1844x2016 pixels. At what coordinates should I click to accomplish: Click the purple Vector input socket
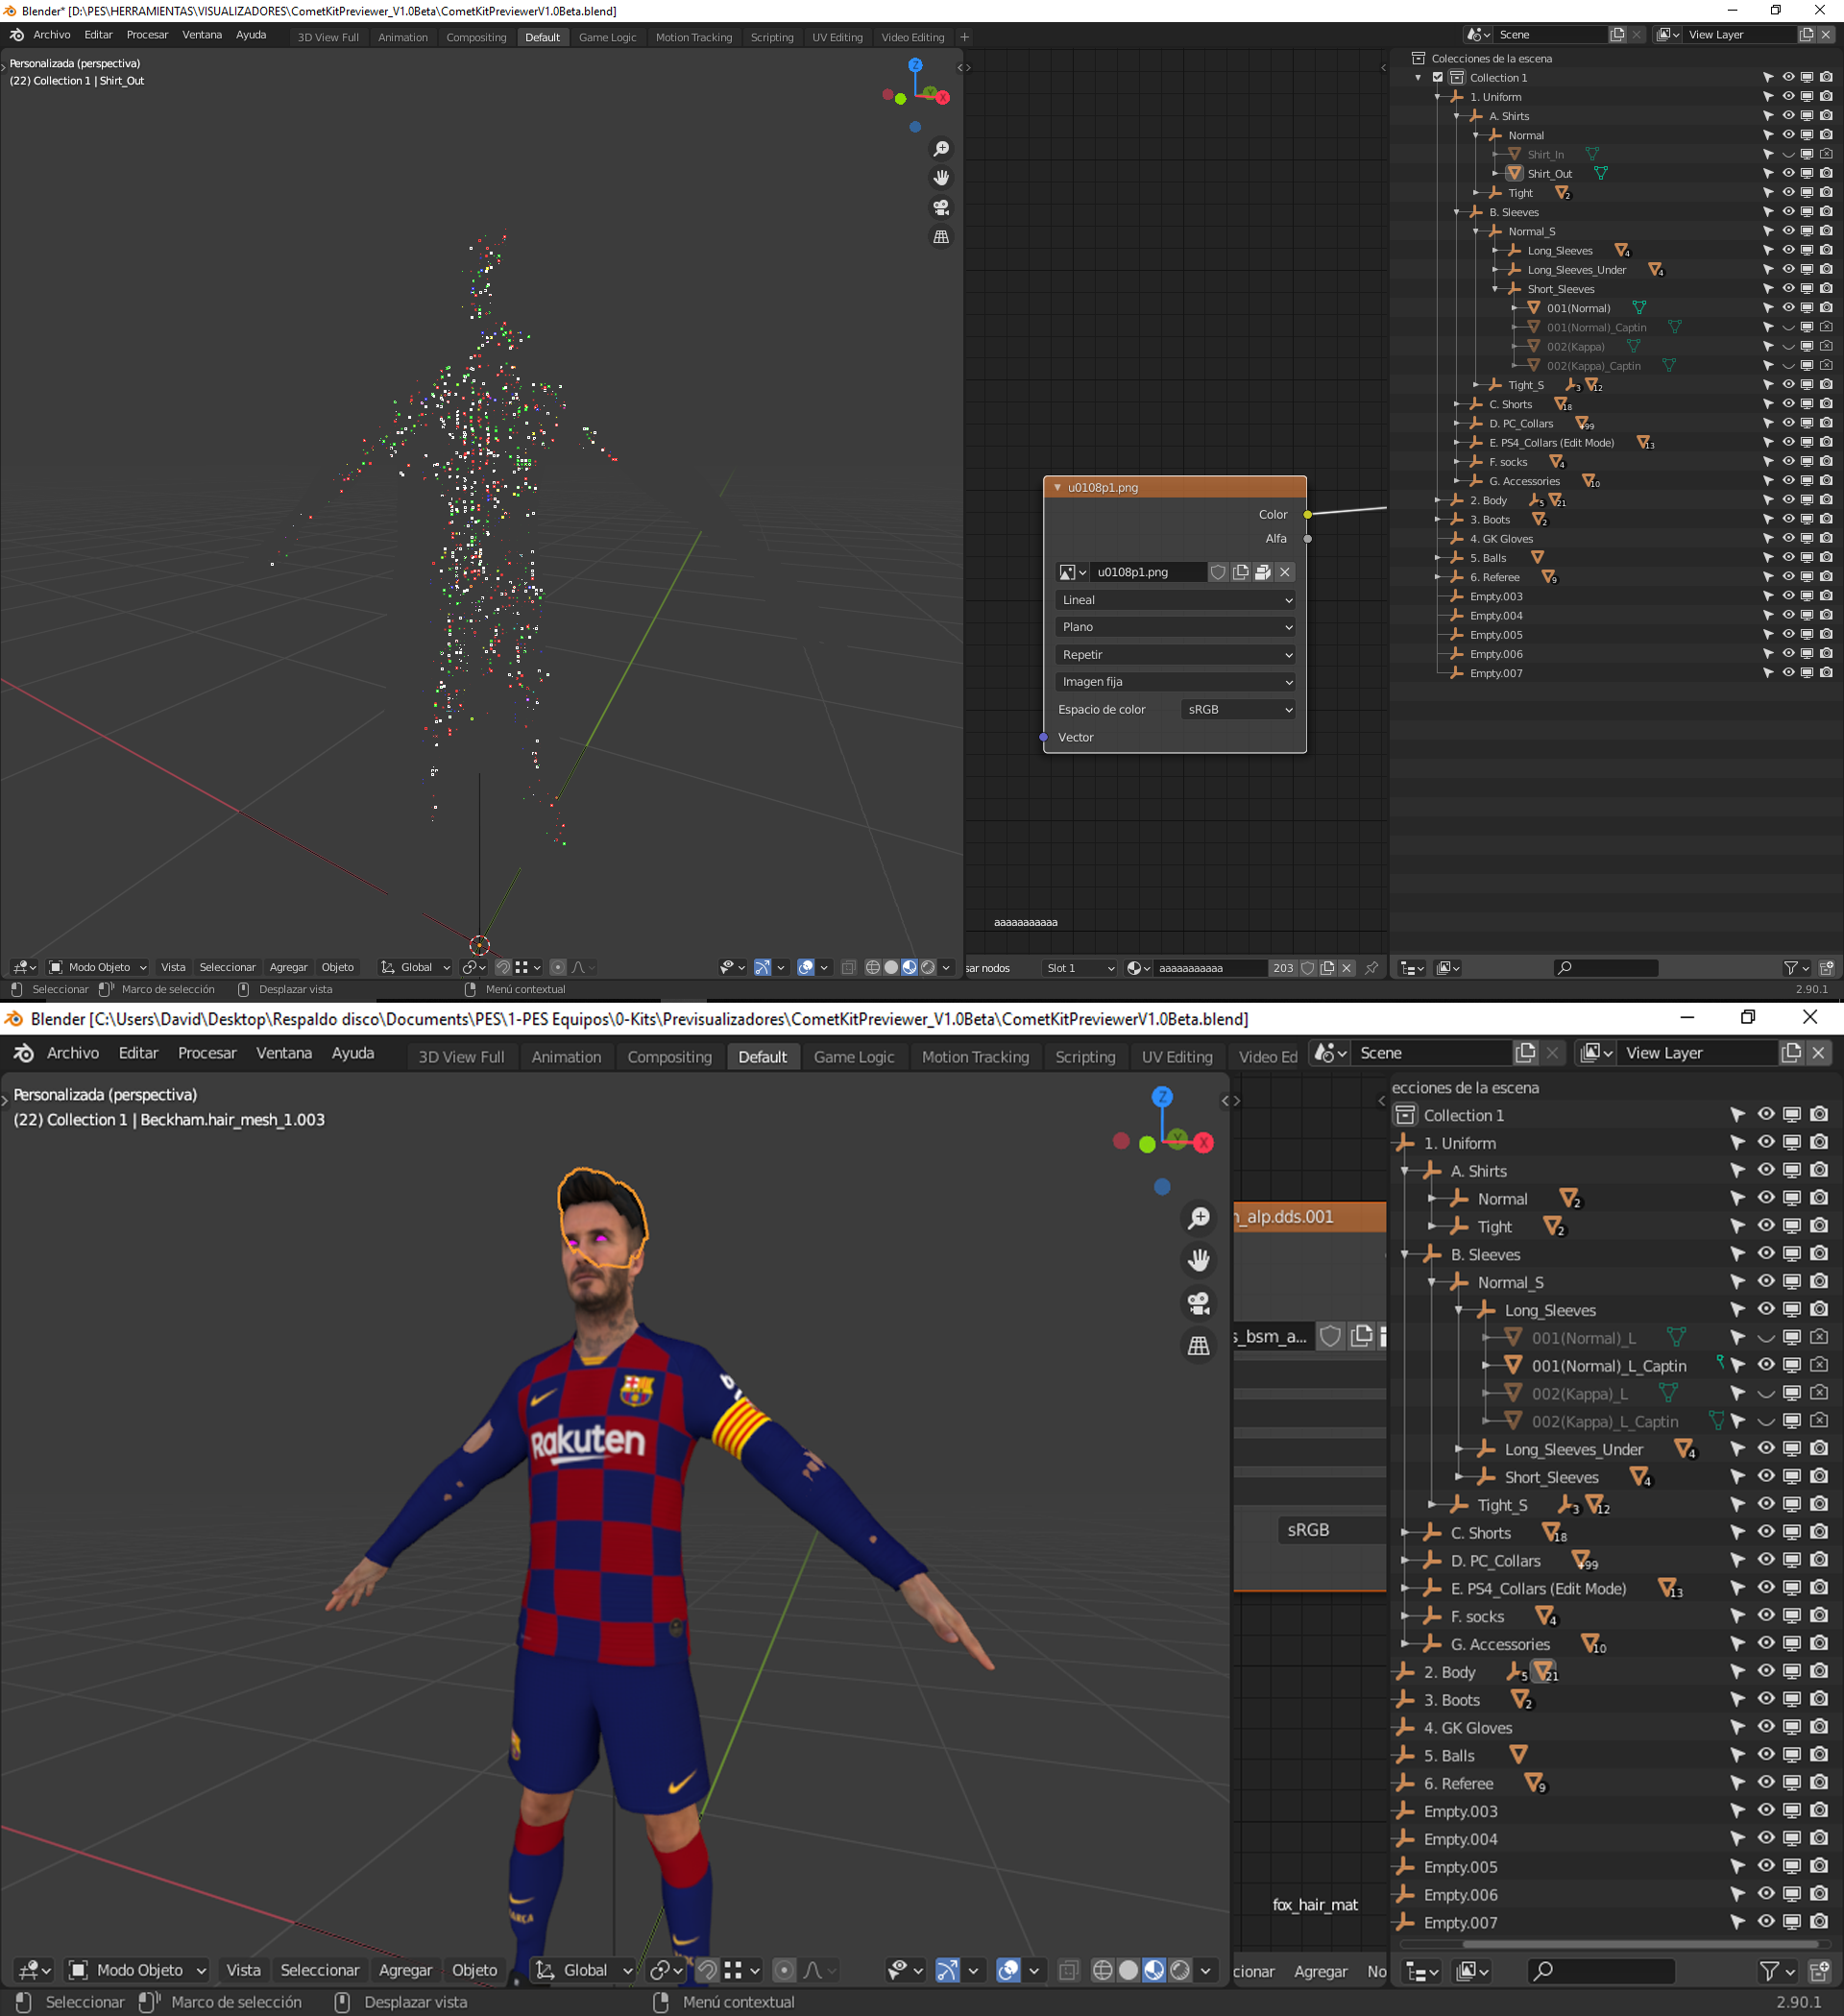[1043, 737]
